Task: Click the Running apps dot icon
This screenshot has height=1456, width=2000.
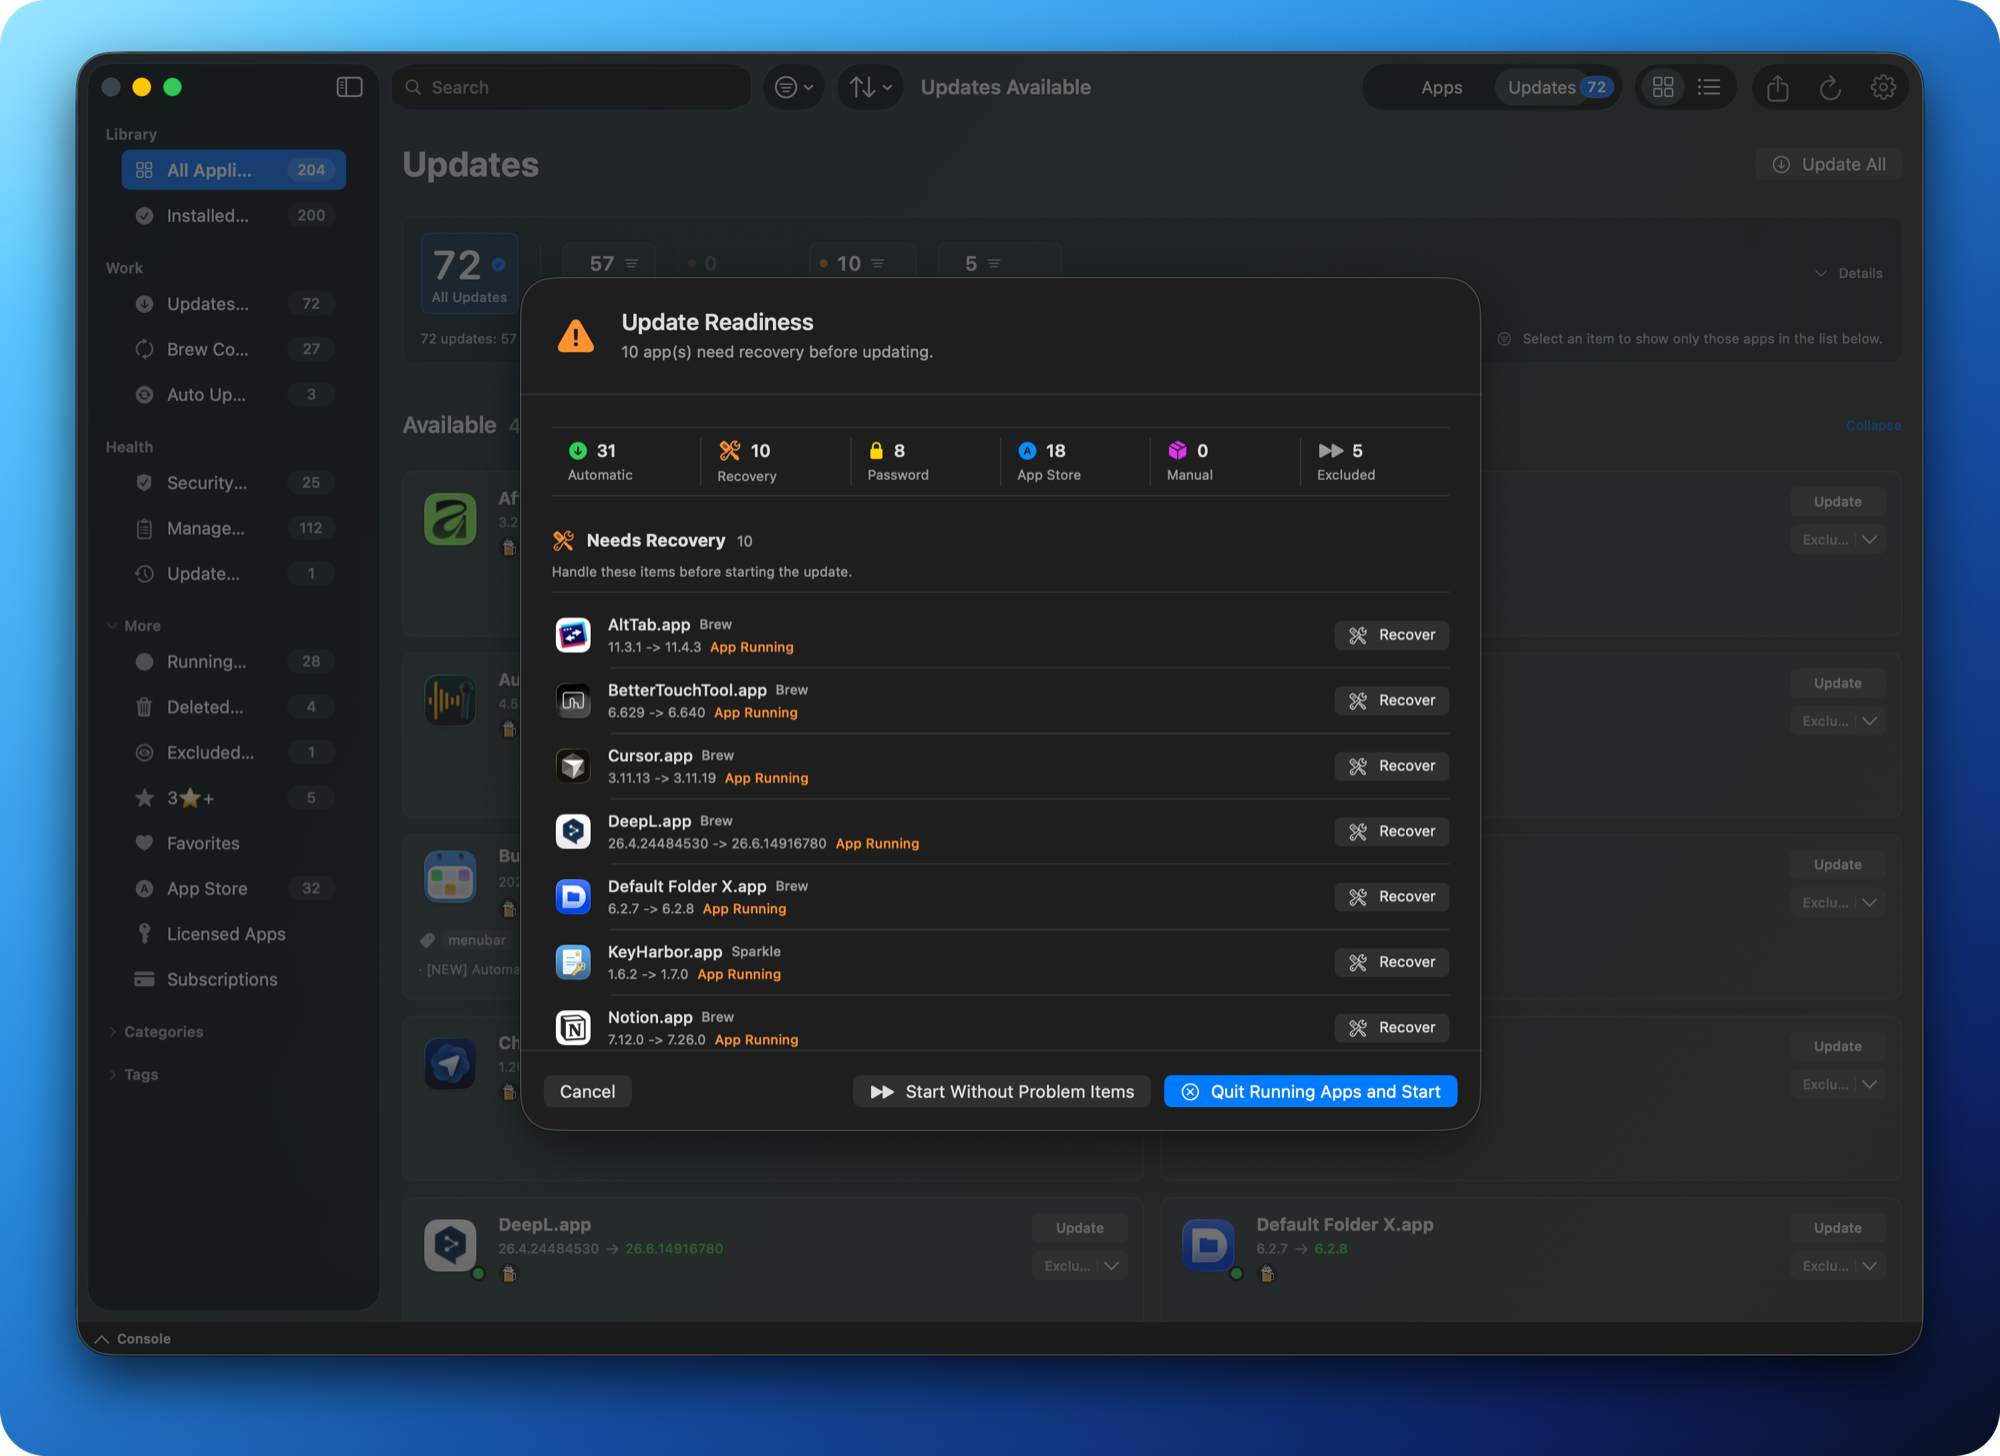Action: (x=144, y=661)
